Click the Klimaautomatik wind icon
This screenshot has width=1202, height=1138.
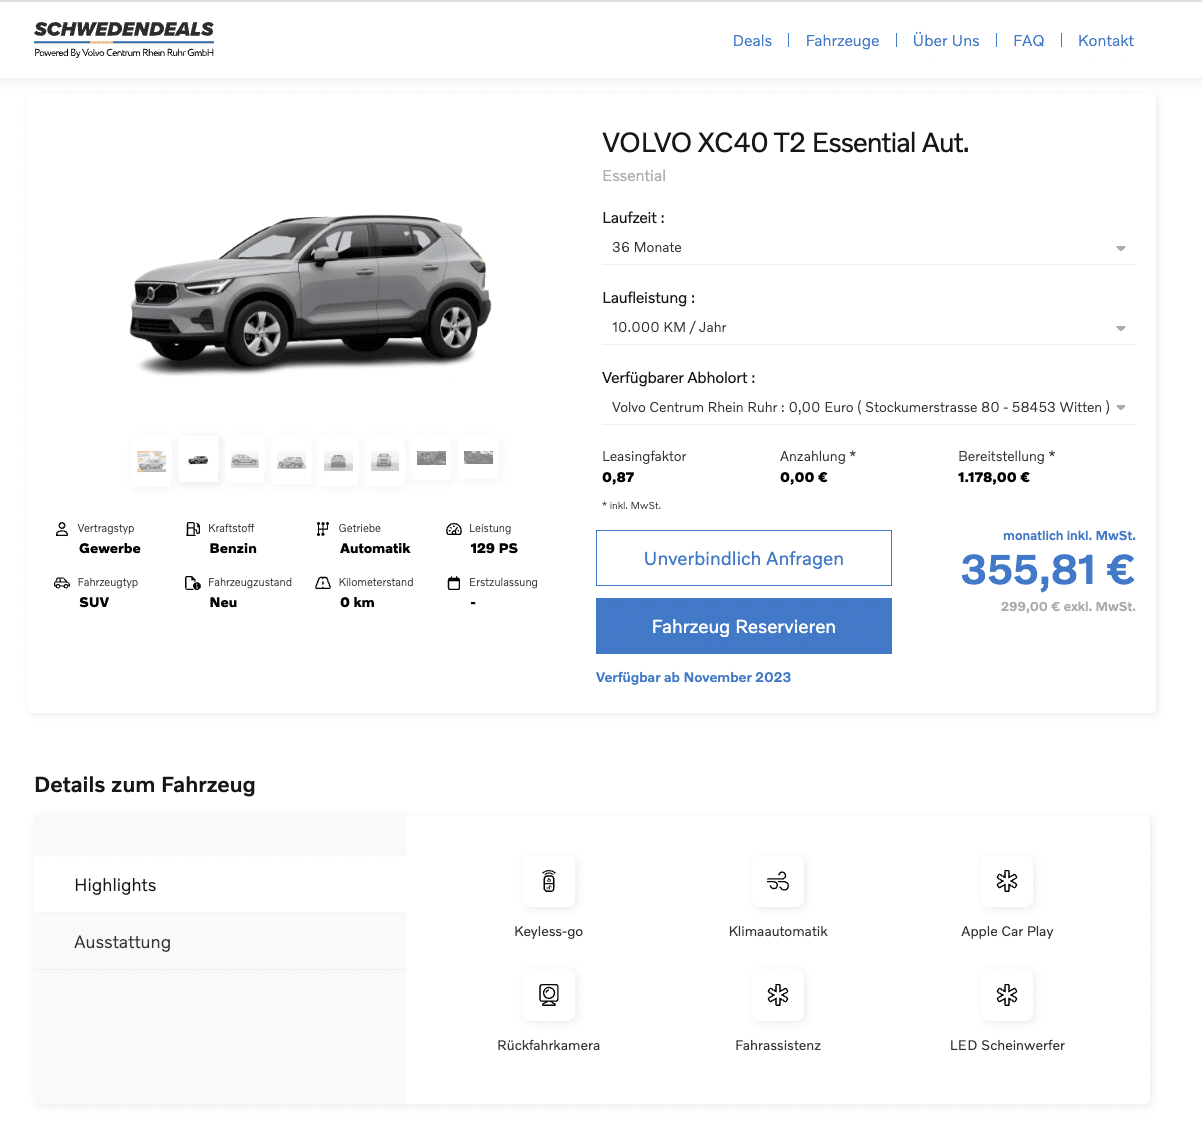pos(778,881)
